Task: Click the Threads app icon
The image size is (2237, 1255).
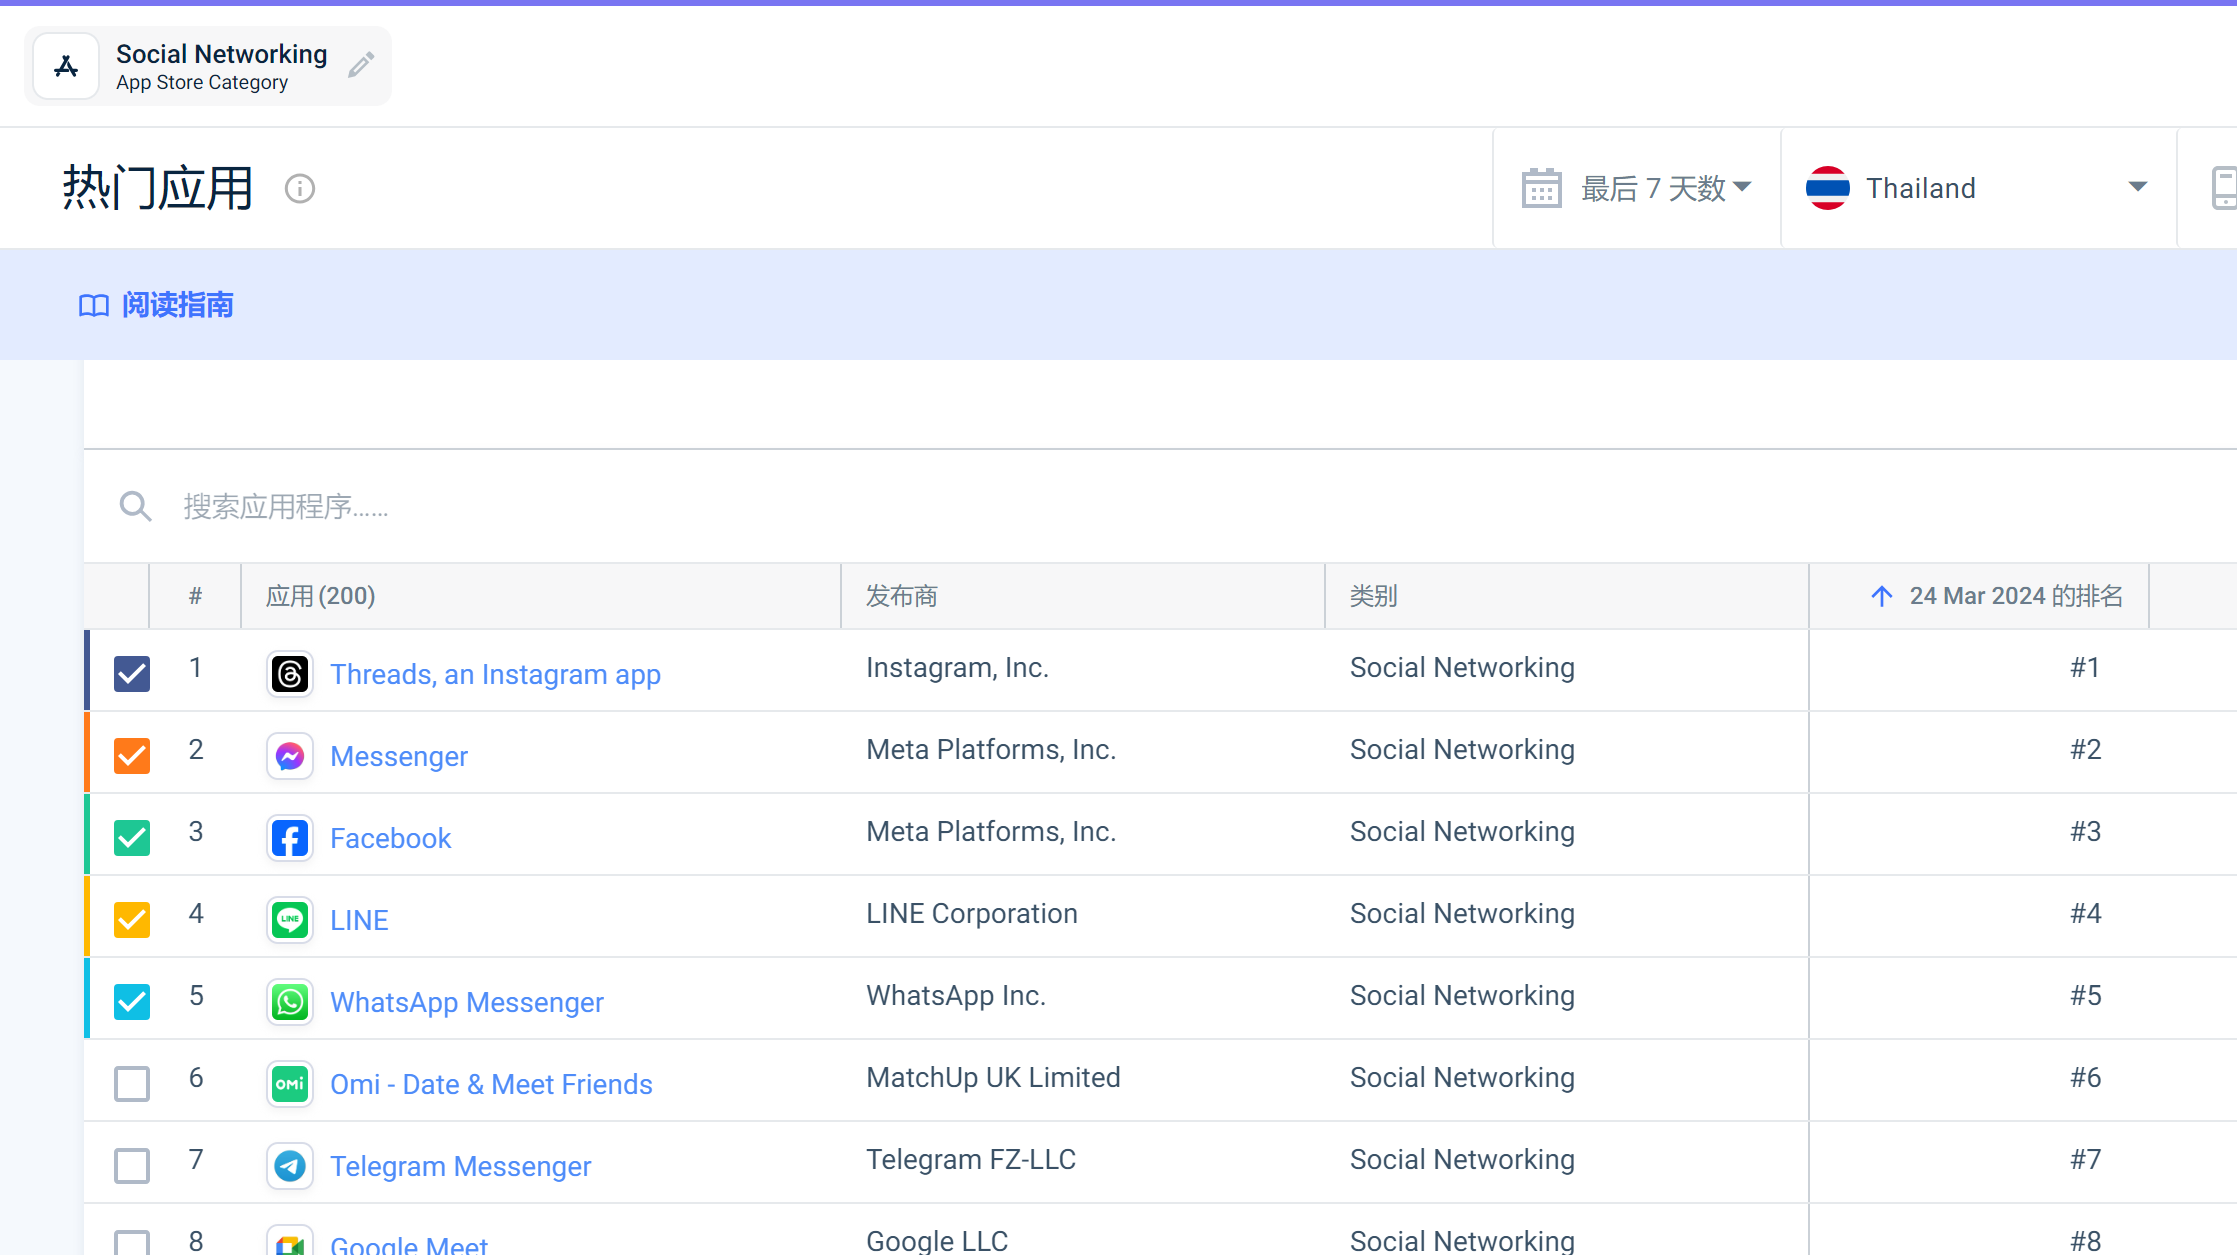Action: point(290,674)
